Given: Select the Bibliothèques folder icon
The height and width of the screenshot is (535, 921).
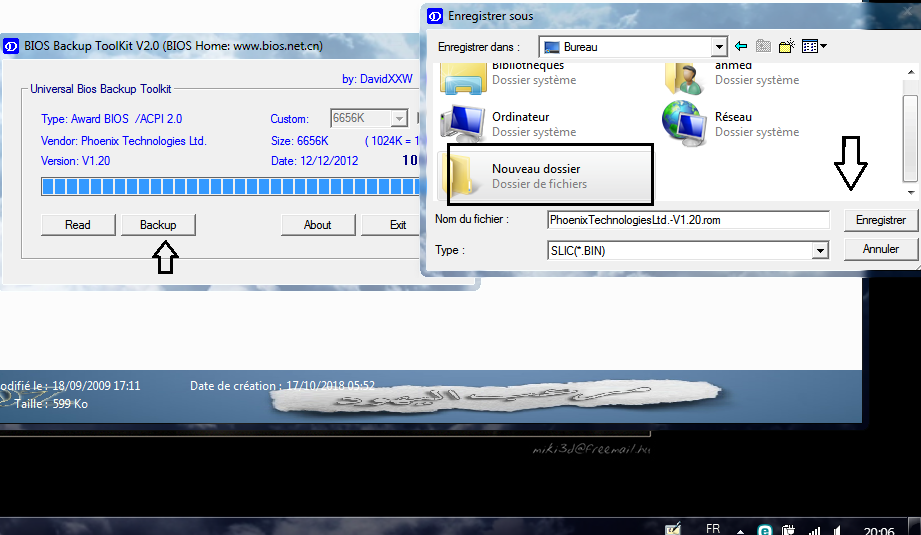Looking at the screenshot, I should pos(463,78).
